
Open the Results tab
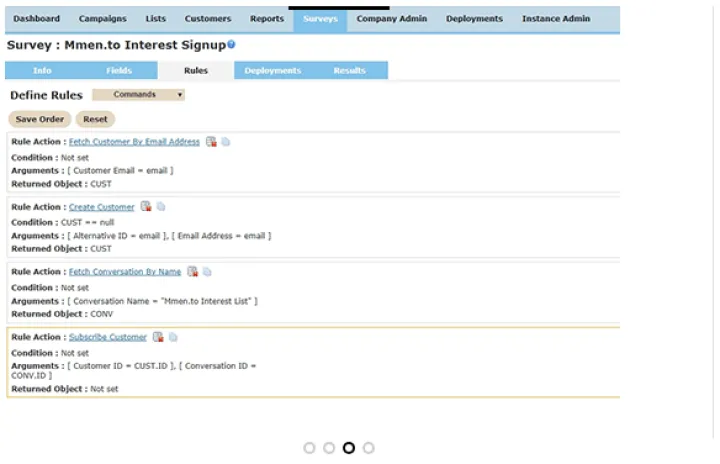point(349,71)
